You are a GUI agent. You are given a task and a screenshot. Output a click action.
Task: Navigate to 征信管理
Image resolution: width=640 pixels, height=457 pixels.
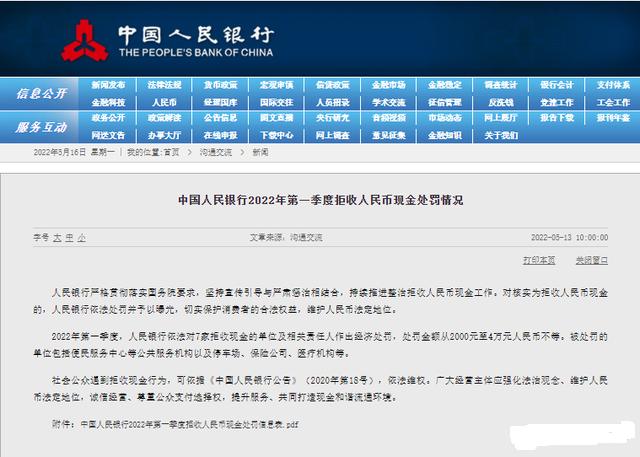[445, 102]
